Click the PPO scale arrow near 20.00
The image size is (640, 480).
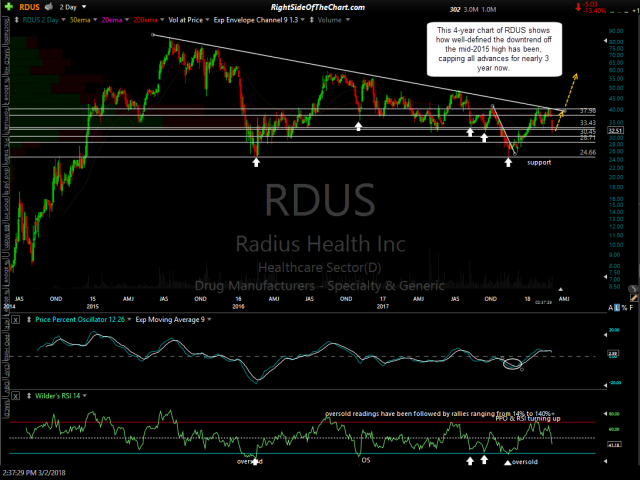[606, 335]
